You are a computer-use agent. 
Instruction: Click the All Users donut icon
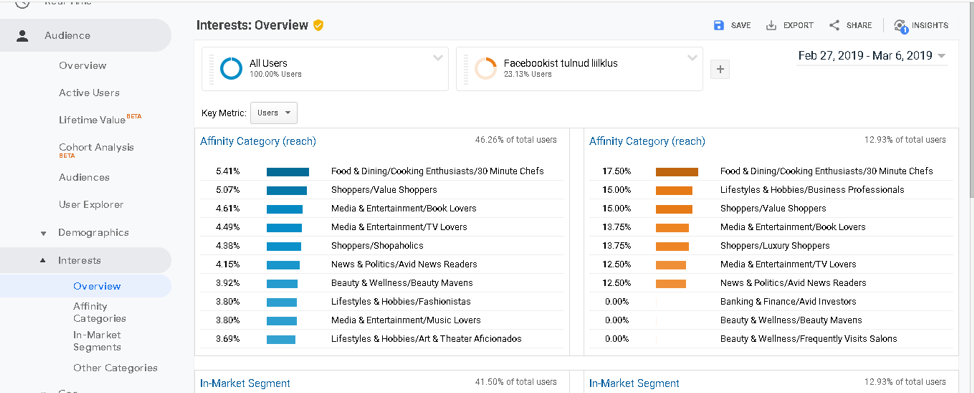point(231,68)
